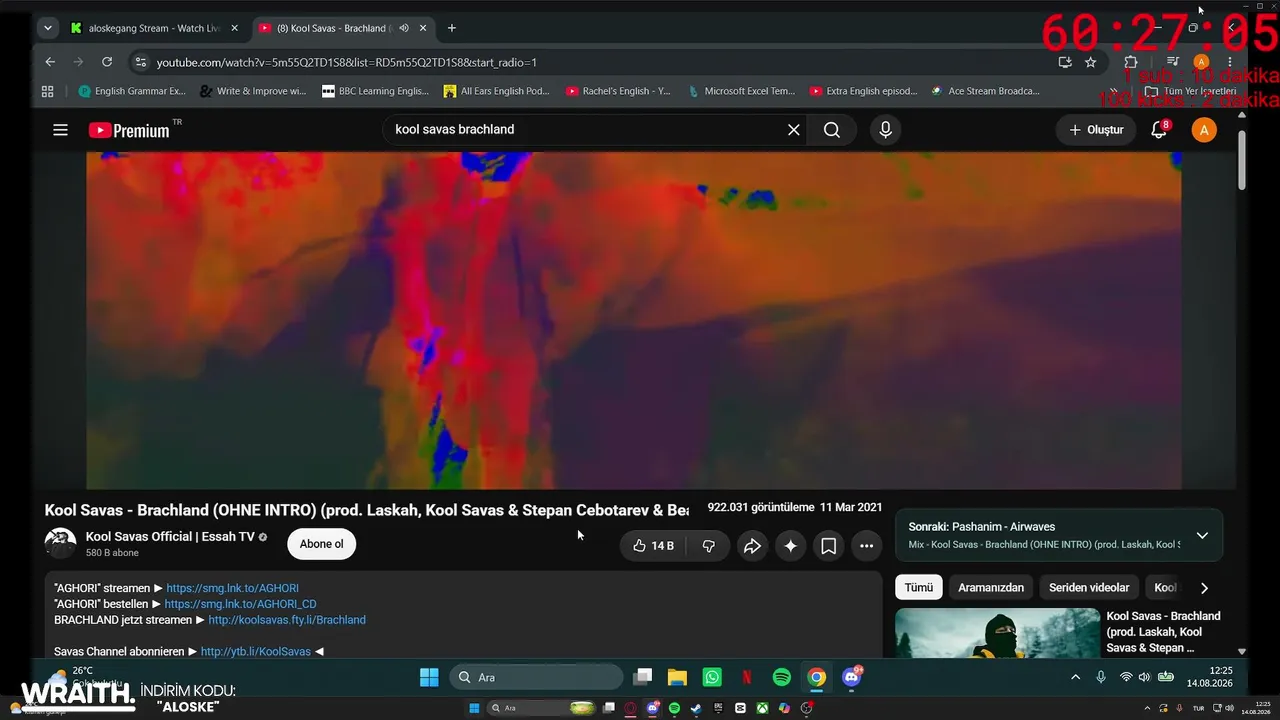
Task: Open the Kool Savas - Brachland sidebar thumbnail
Action: (x=997, y=633)
